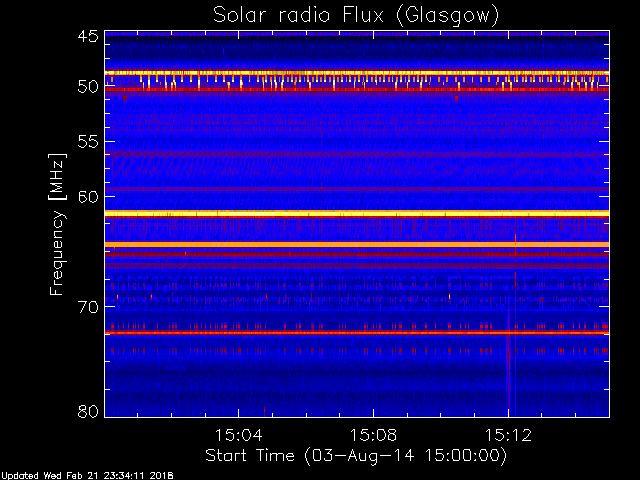This screenshot has height=480, width=640.
Task: Click the 'Frequency [MHz]' axis label
Action: [x=57, y=224]
